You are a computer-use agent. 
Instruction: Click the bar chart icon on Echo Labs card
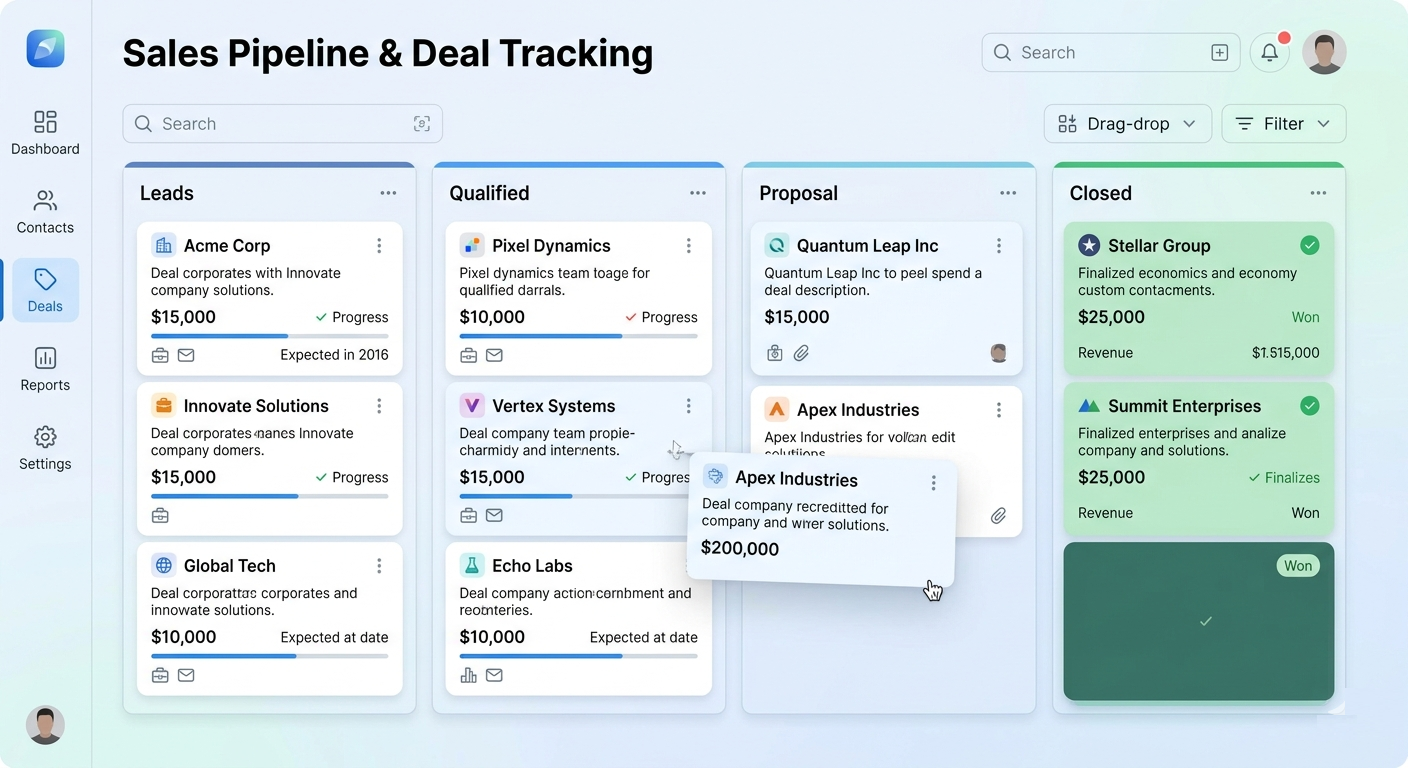point(469,675)
